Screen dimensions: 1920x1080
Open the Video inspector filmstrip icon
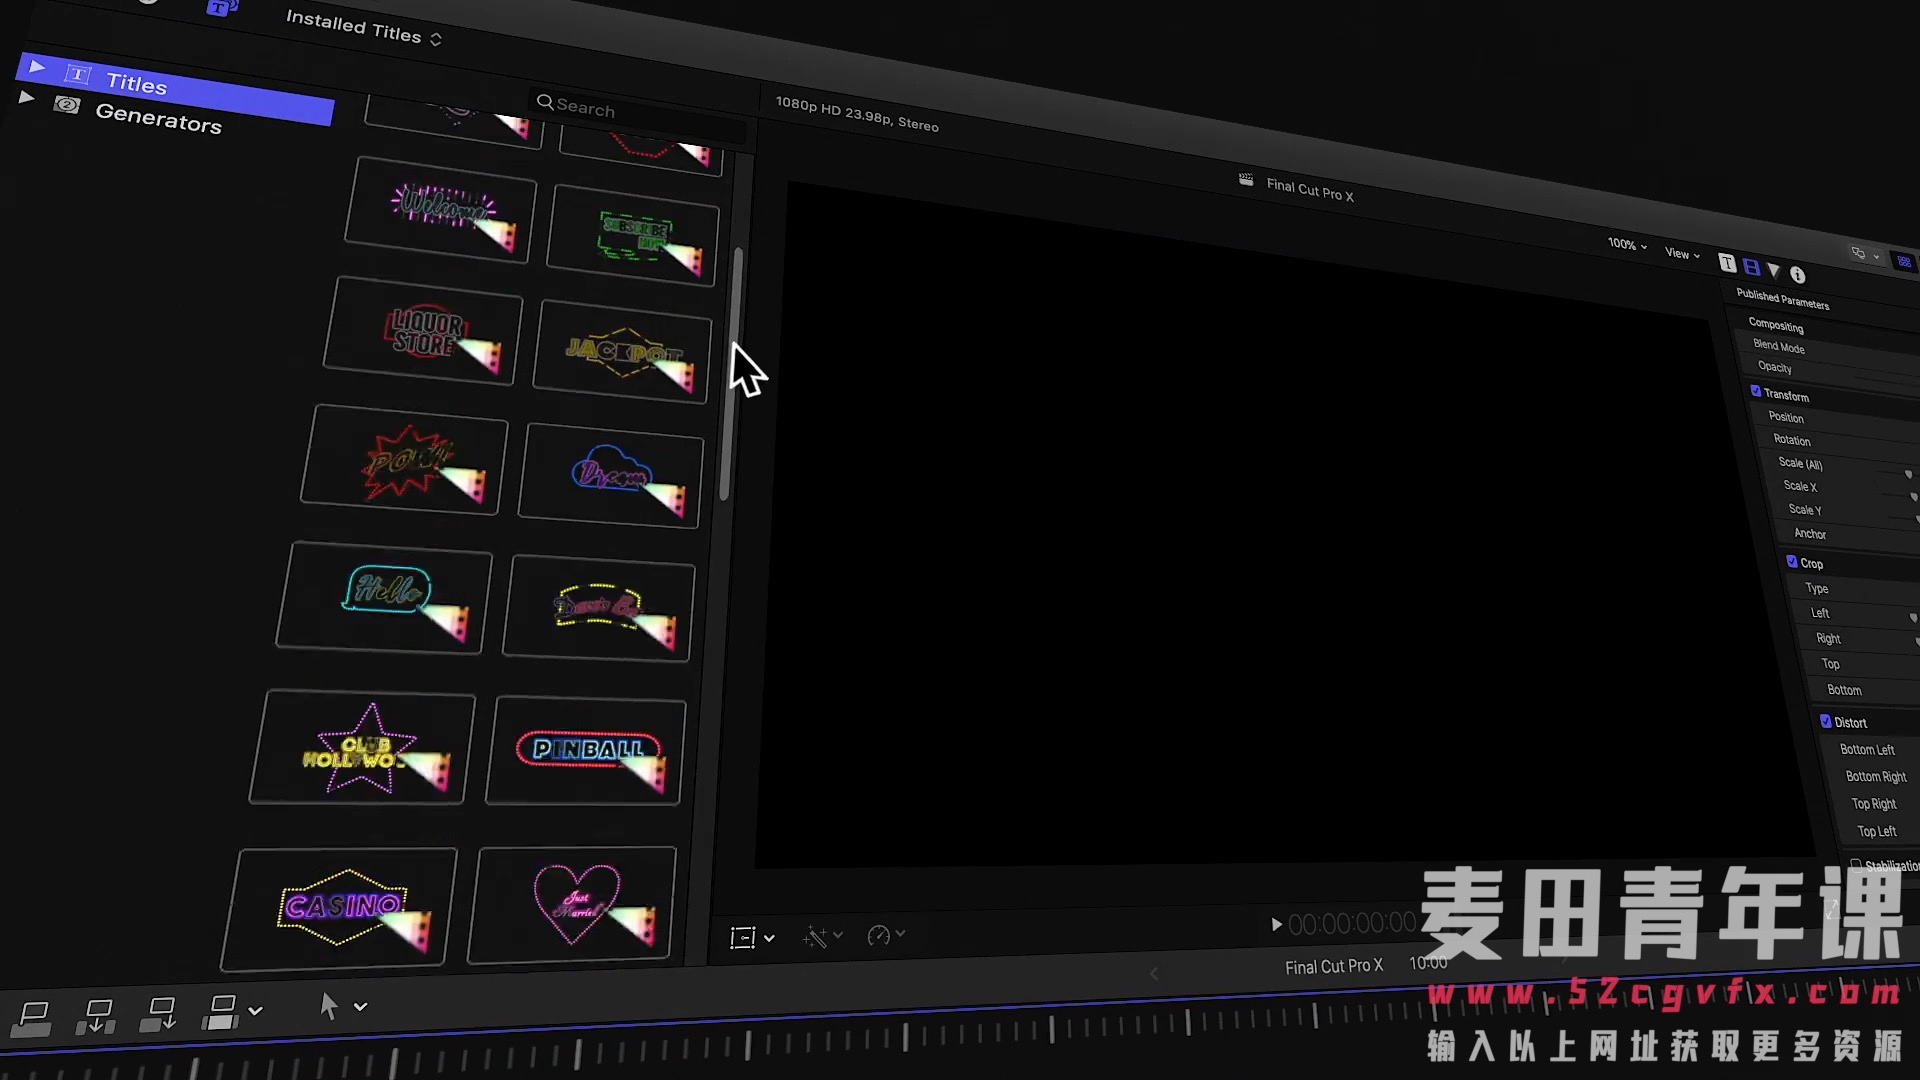click(x=1751, y=267)
